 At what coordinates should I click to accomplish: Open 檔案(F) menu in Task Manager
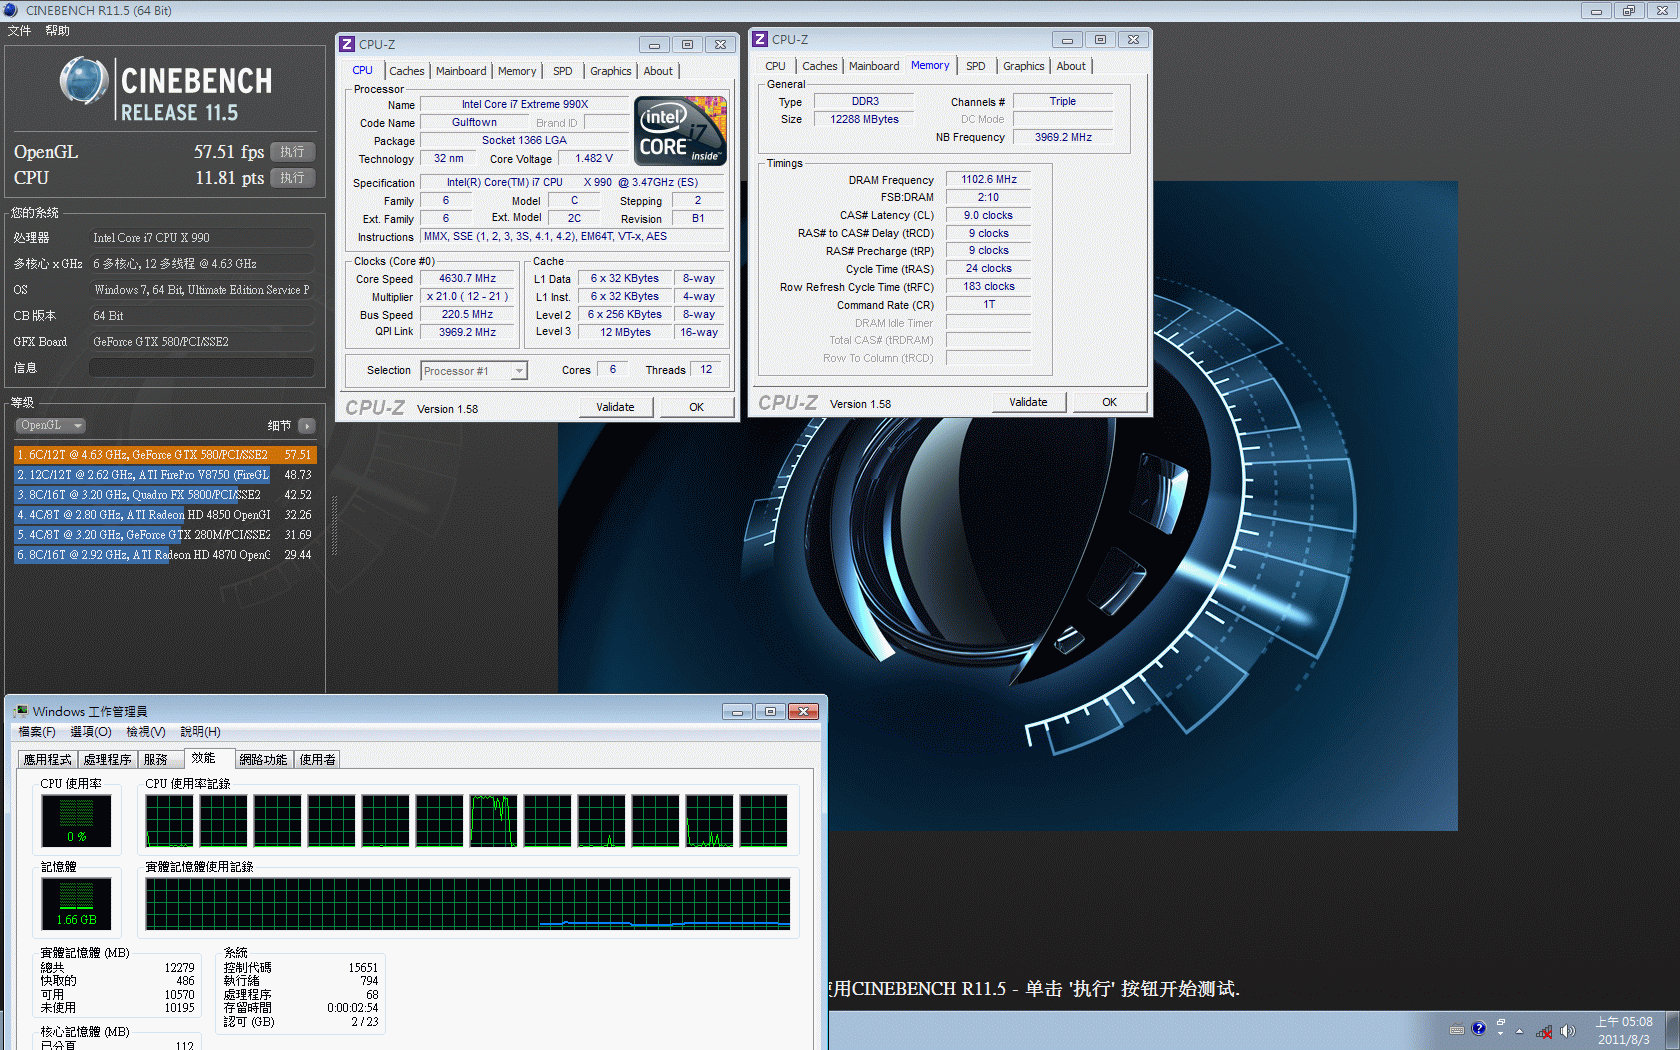[37, 732]
